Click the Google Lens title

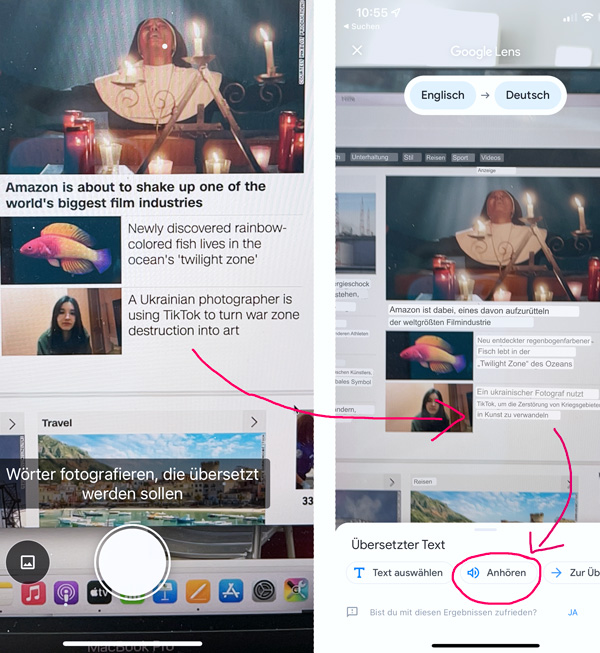click(485, 51)
